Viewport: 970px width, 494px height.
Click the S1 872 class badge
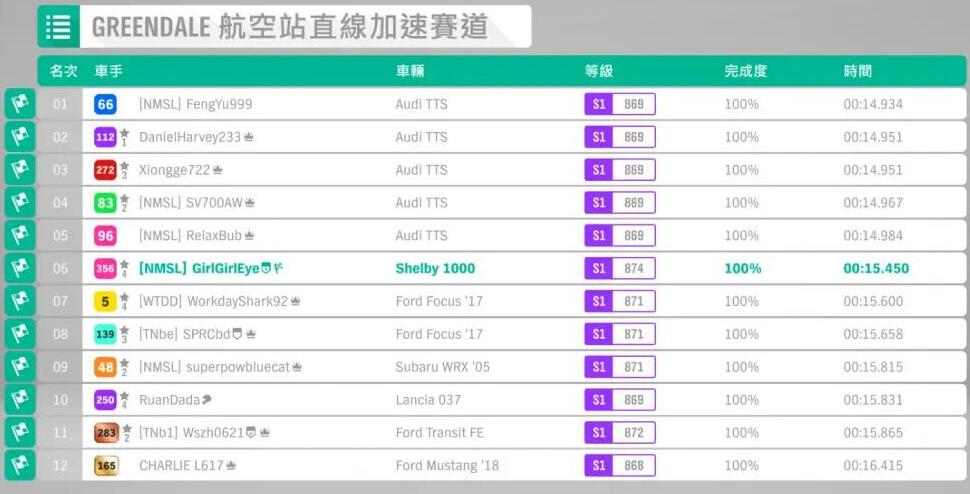click(620, 432)
